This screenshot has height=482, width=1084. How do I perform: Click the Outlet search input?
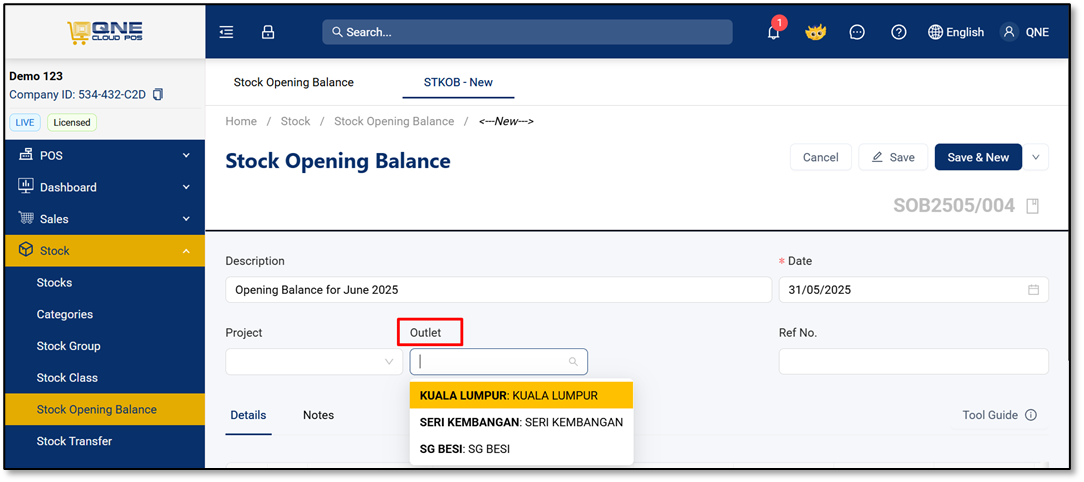[498, 362]
